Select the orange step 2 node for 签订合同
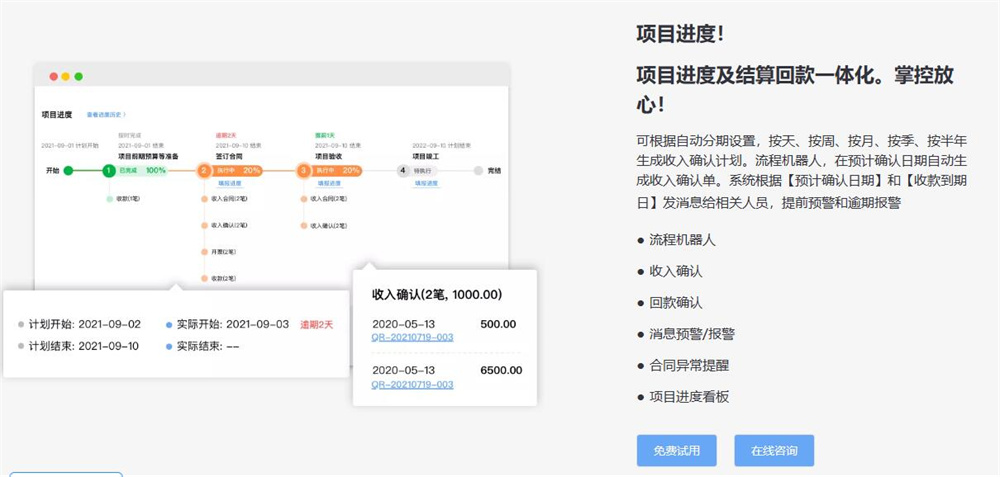Image resolution: width=1000 pixels, height=477 pixels. (x=204, y=171)
